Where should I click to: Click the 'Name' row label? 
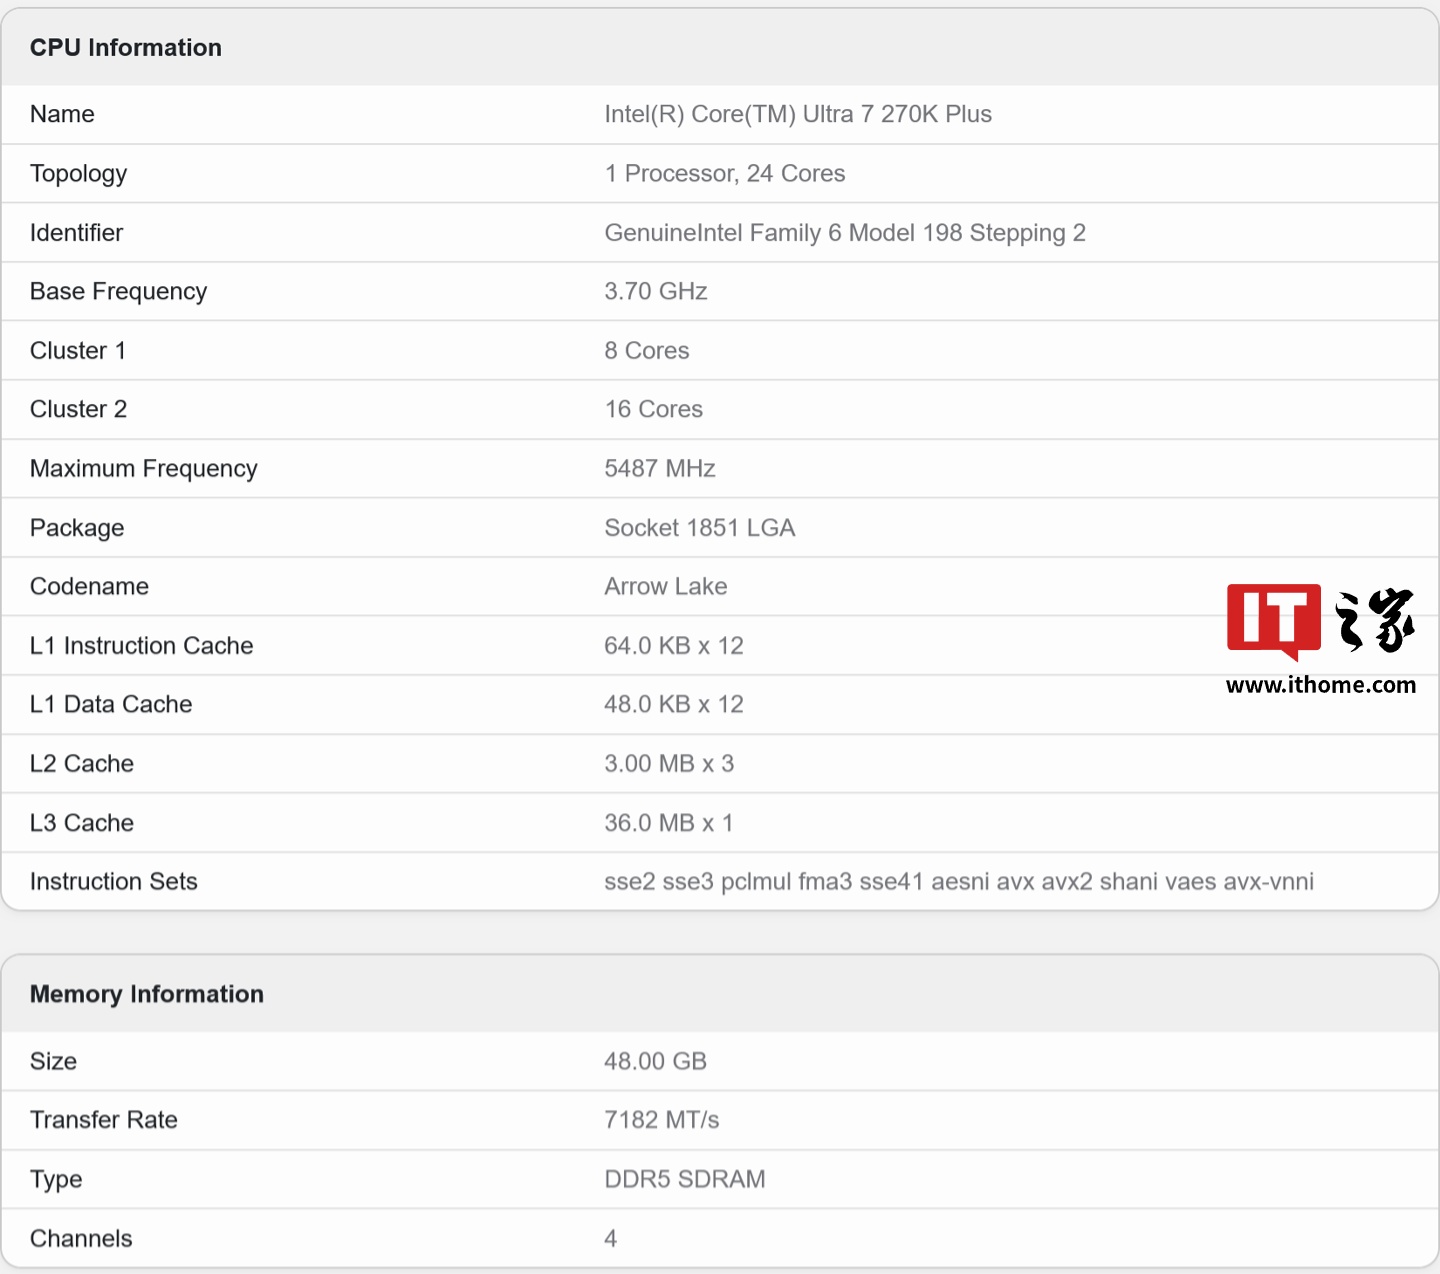(x=62, y=114)
